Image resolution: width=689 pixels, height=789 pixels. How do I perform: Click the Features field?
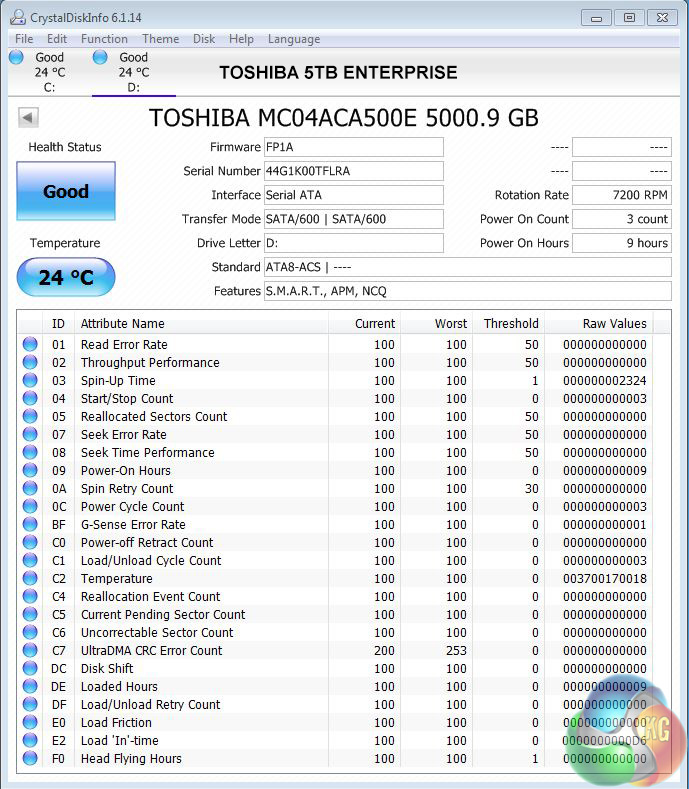[x=468, y=291]
